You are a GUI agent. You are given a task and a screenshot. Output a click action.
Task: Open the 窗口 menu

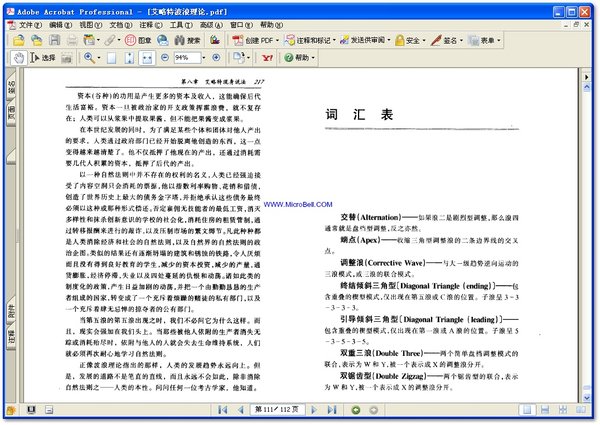241,25
